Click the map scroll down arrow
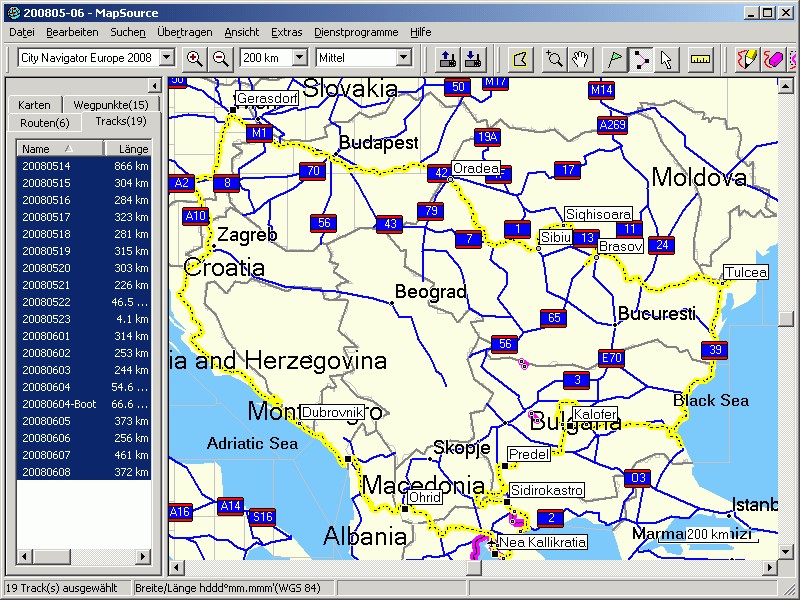Screen dimensions: 800x600 pyautogui.click(x=786, y=552)
